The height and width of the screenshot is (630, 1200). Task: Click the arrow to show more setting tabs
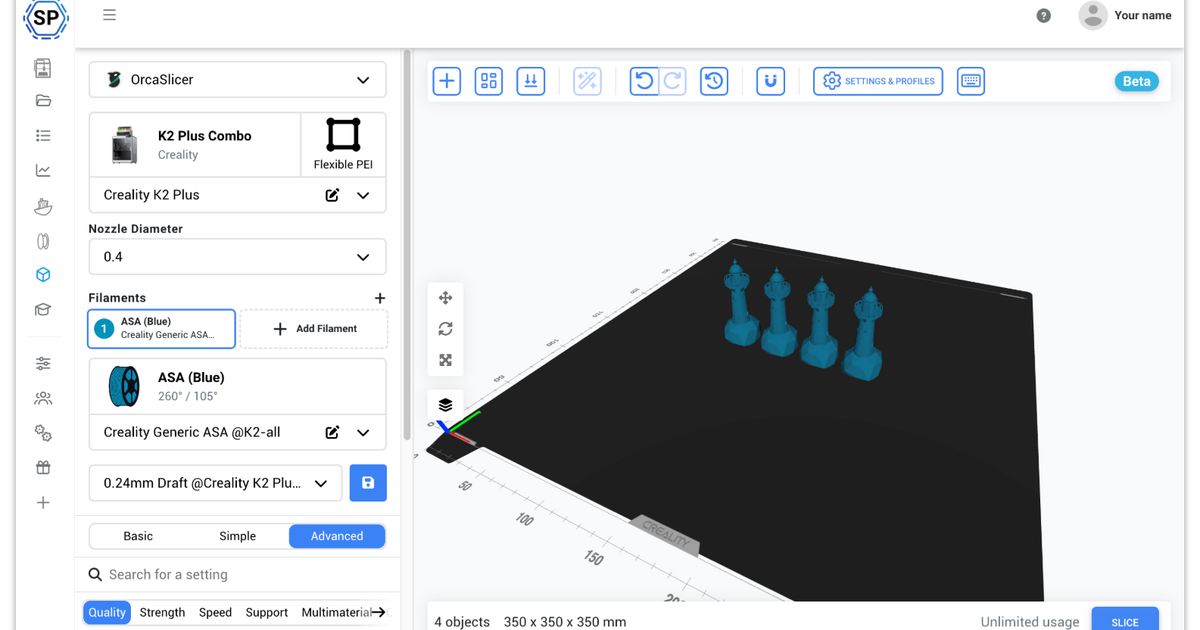379,612
